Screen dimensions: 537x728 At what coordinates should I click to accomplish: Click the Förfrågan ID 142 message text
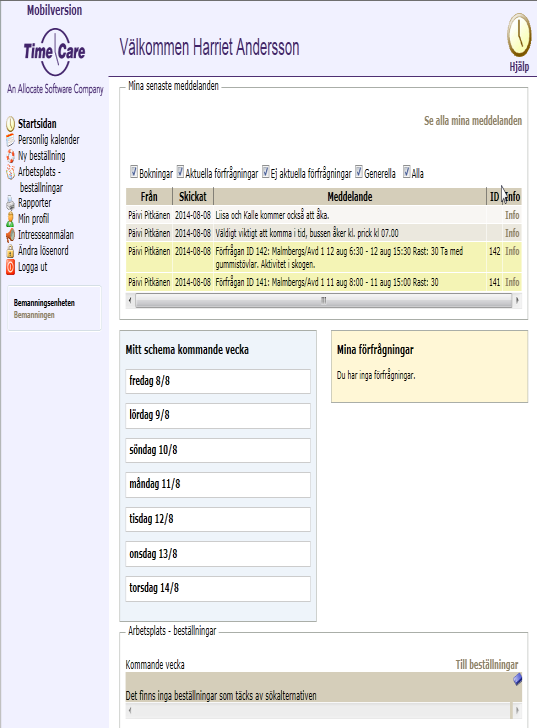pos(339,258)
